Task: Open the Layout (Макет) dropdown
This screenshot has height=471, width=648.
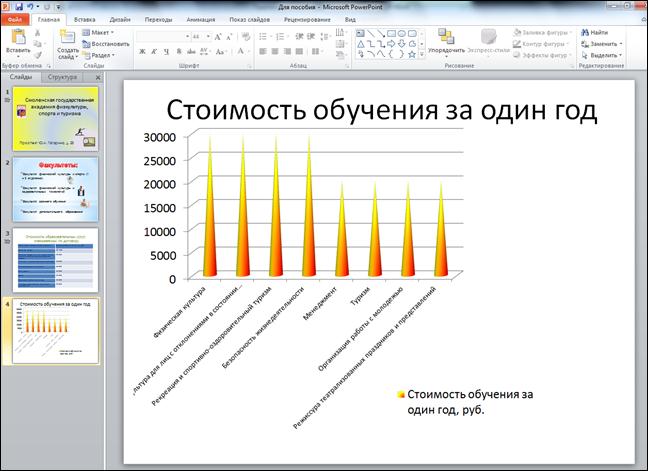Action: coord(102,32)
